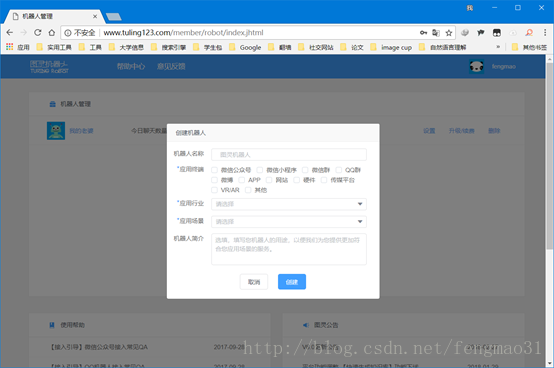Screen dimensions: 554x368
Task: Check the 微信群 checkbox
Action: (305, 170)
